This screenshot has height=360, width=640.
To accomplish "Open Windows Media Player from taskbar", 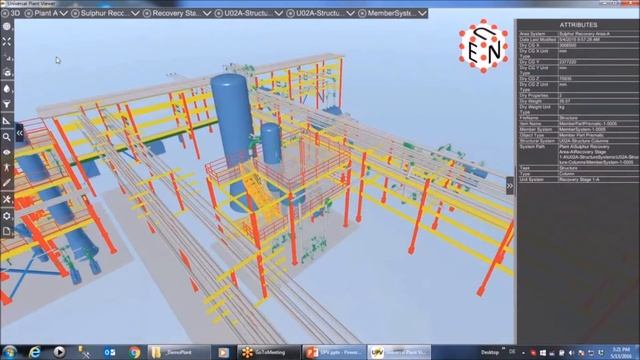I will click(59, 352).
